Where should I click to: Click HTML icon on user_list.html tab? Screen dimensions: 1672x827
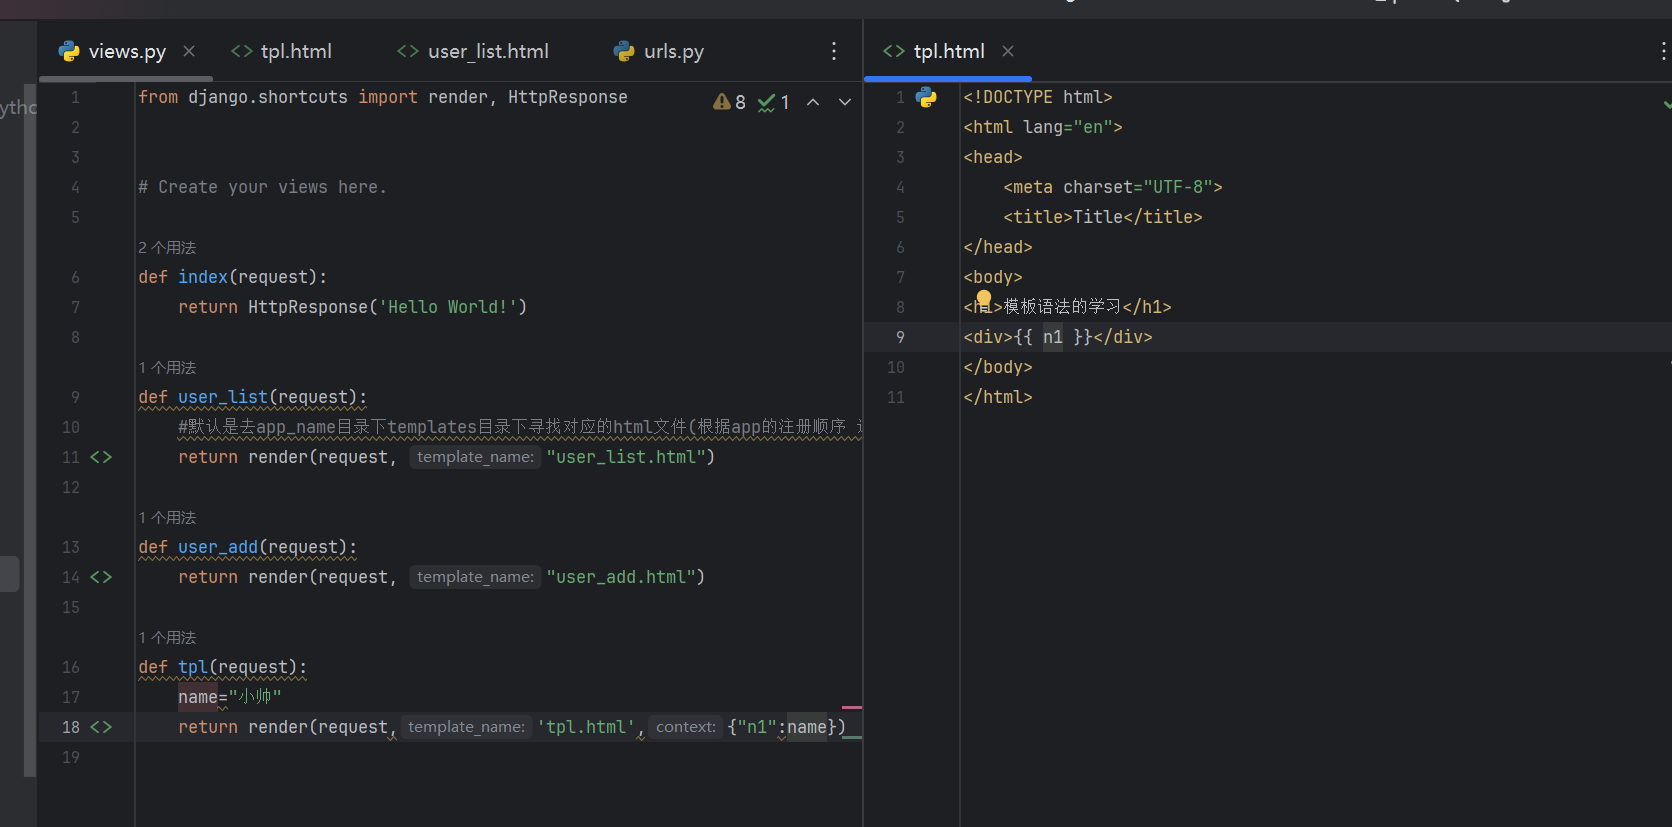(x=408, y=51)
